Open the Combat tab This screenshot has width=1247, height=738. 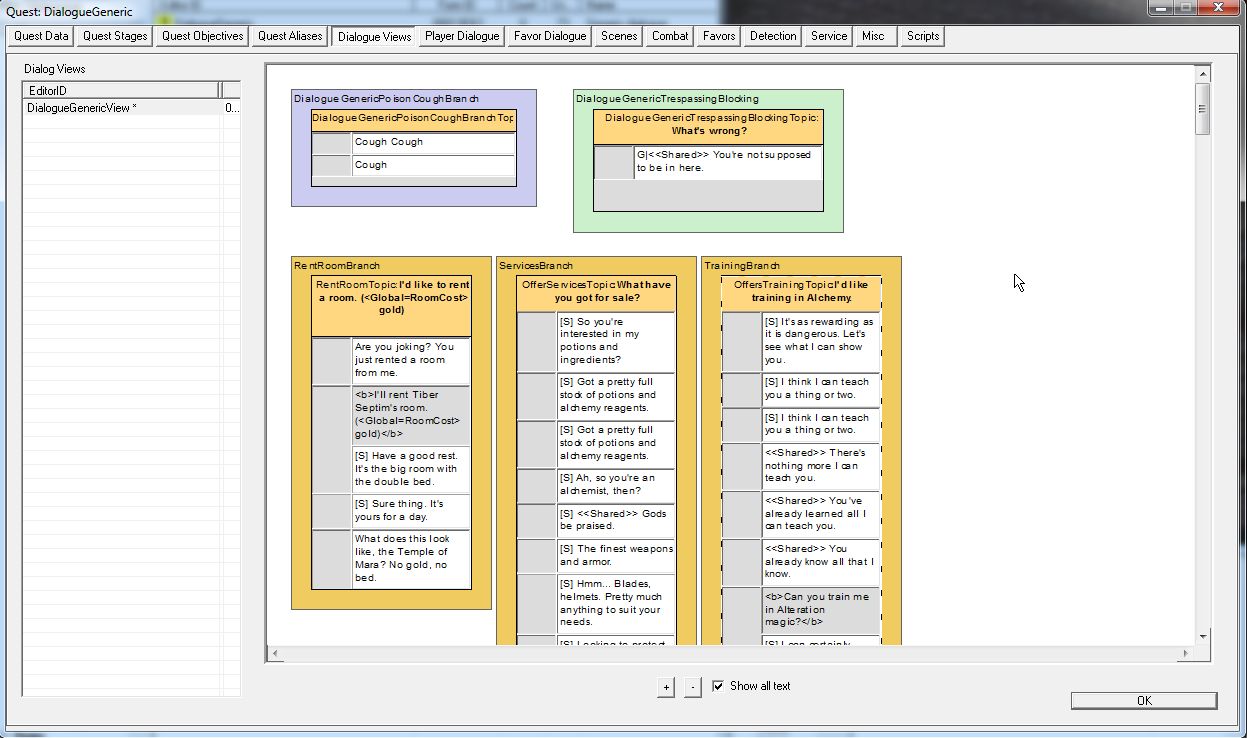click(x=670, y=36)
